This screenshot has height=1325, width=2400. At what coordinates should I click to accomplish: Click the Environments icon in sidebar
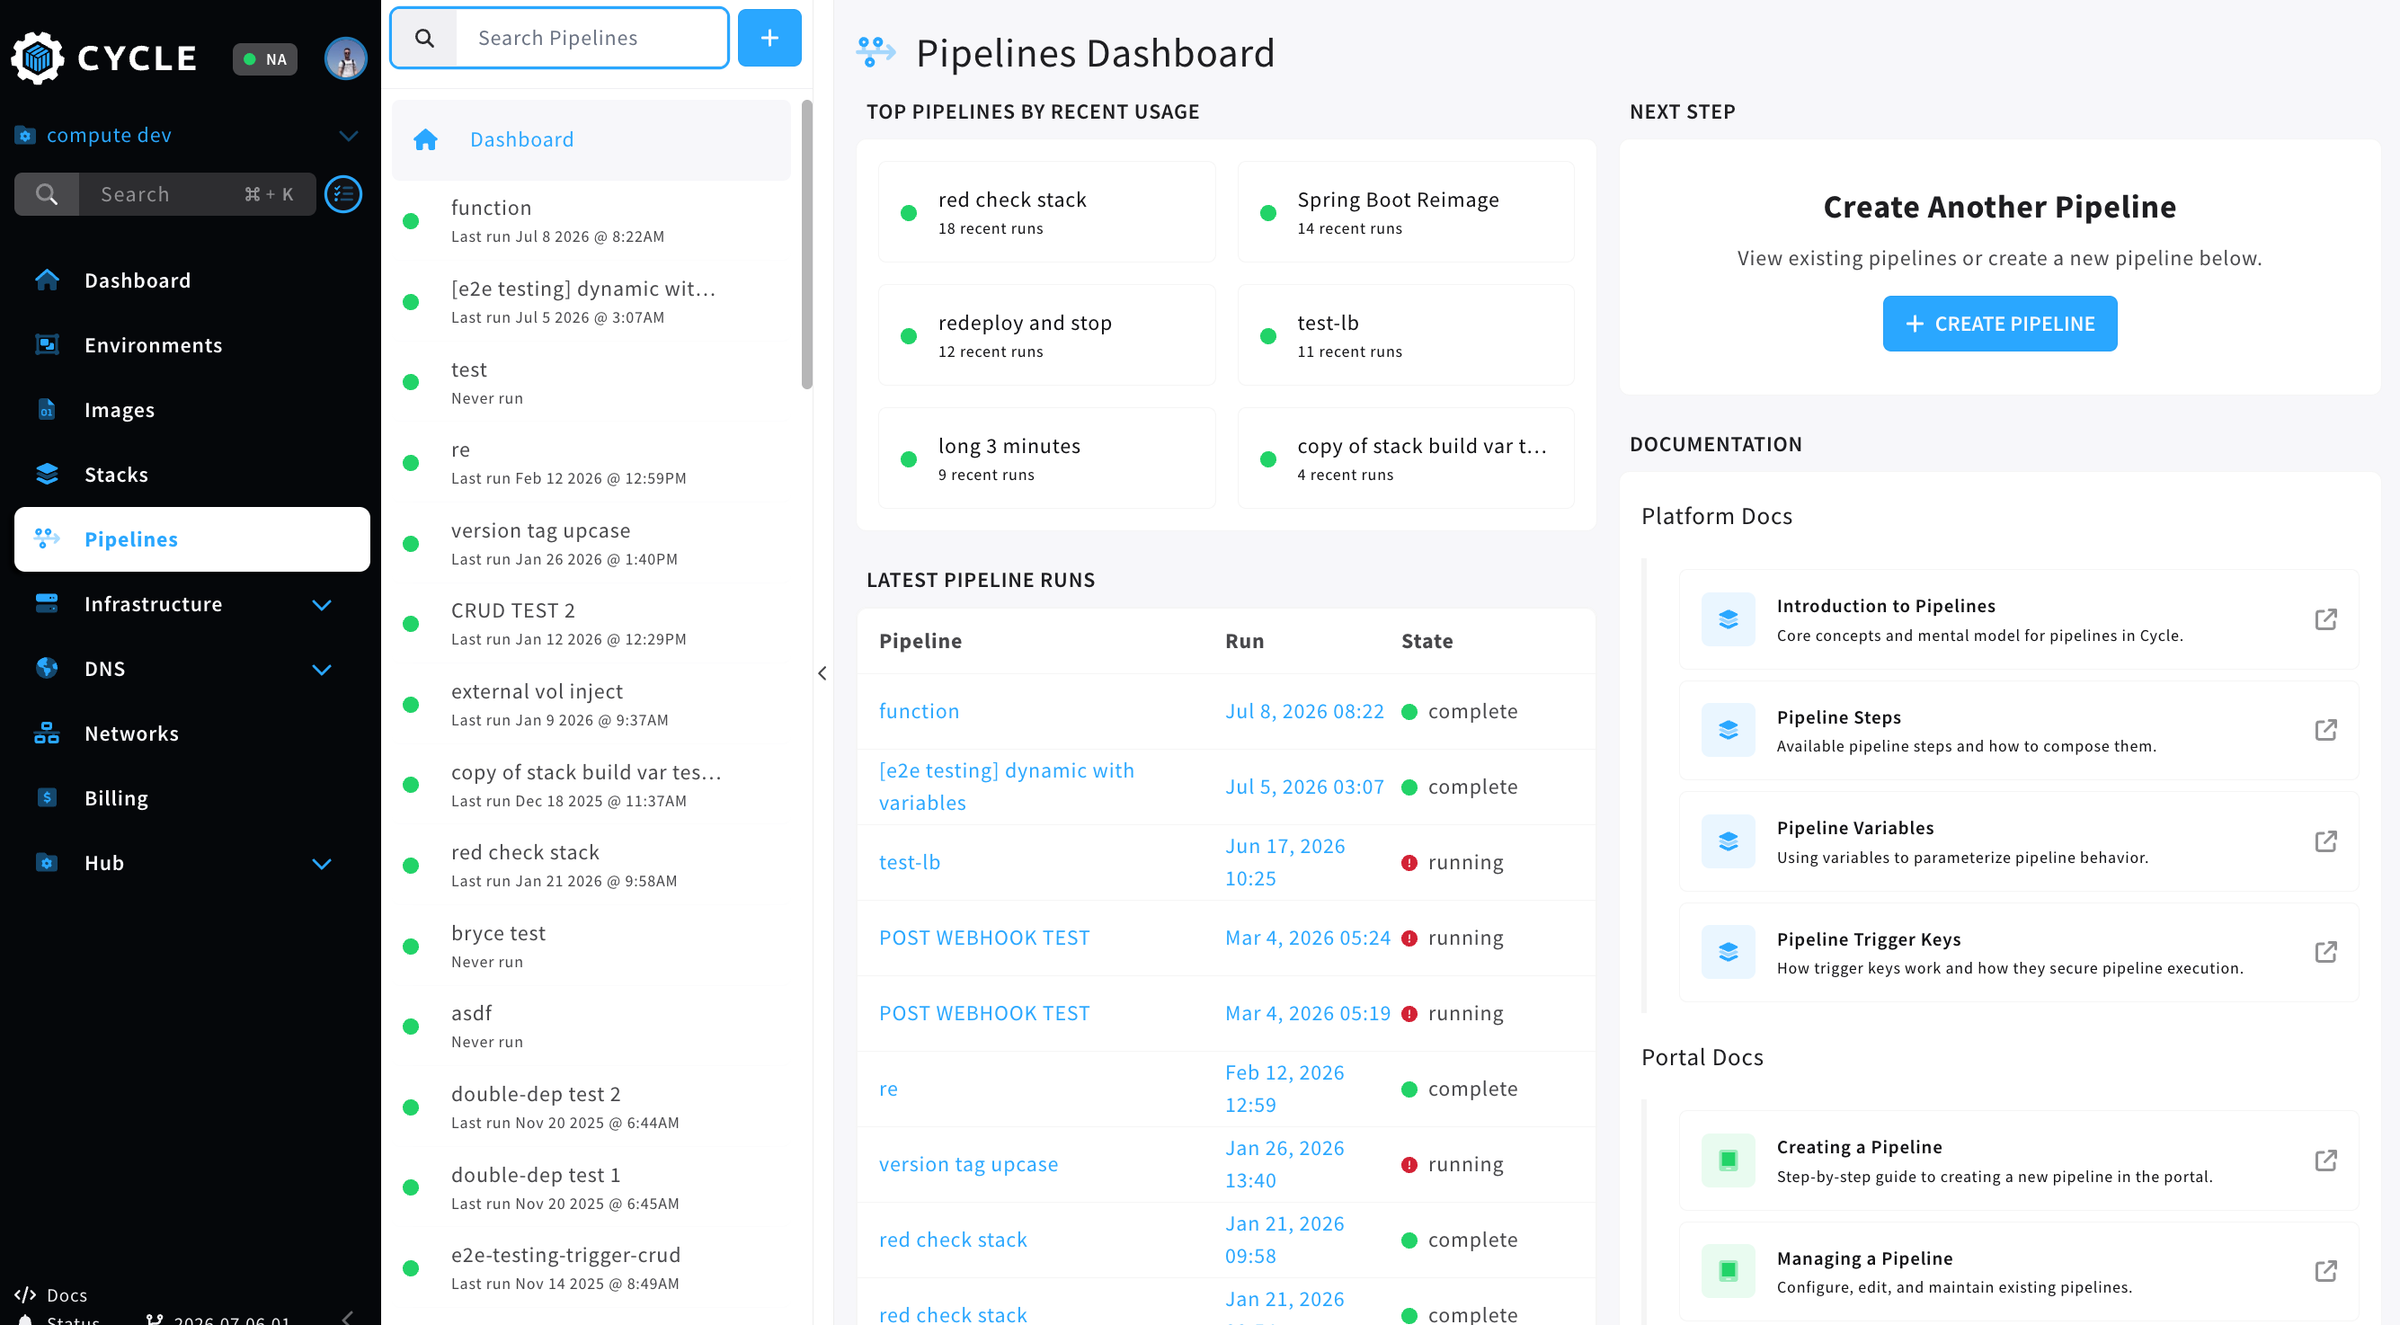click(47, 345)
